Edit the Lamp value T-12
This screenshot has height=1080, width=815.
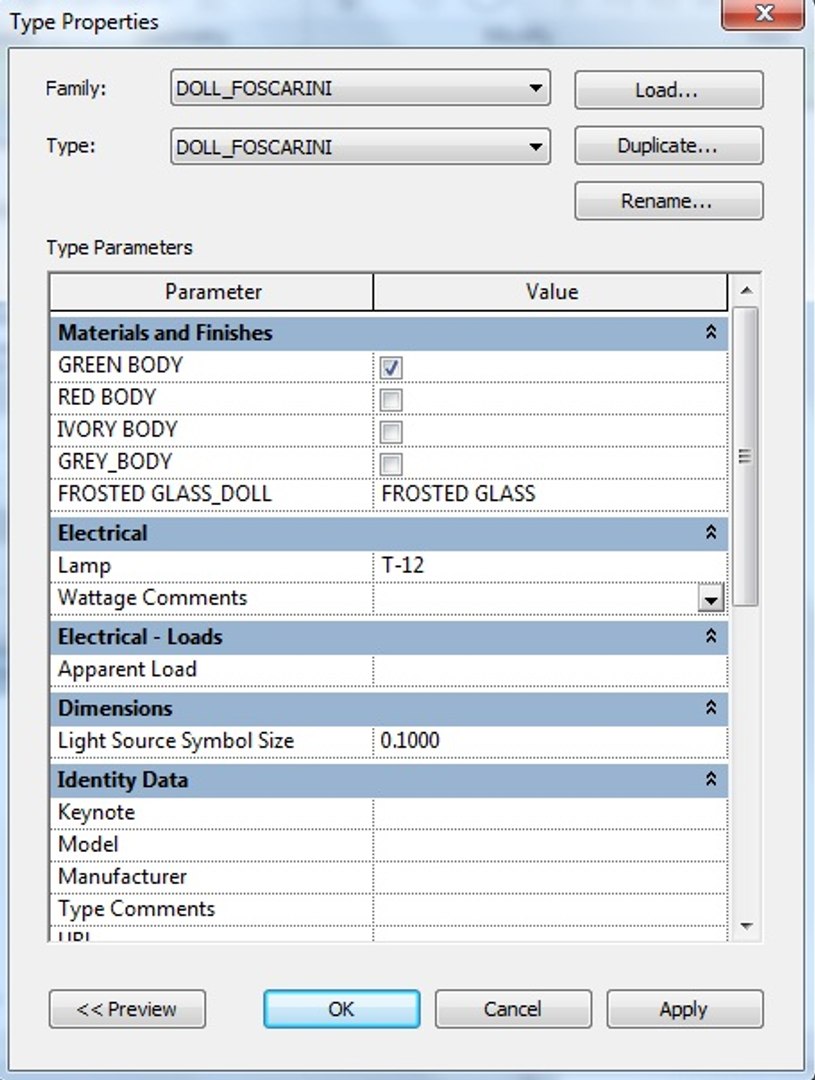pyautogui.click(x=550, y=565)
